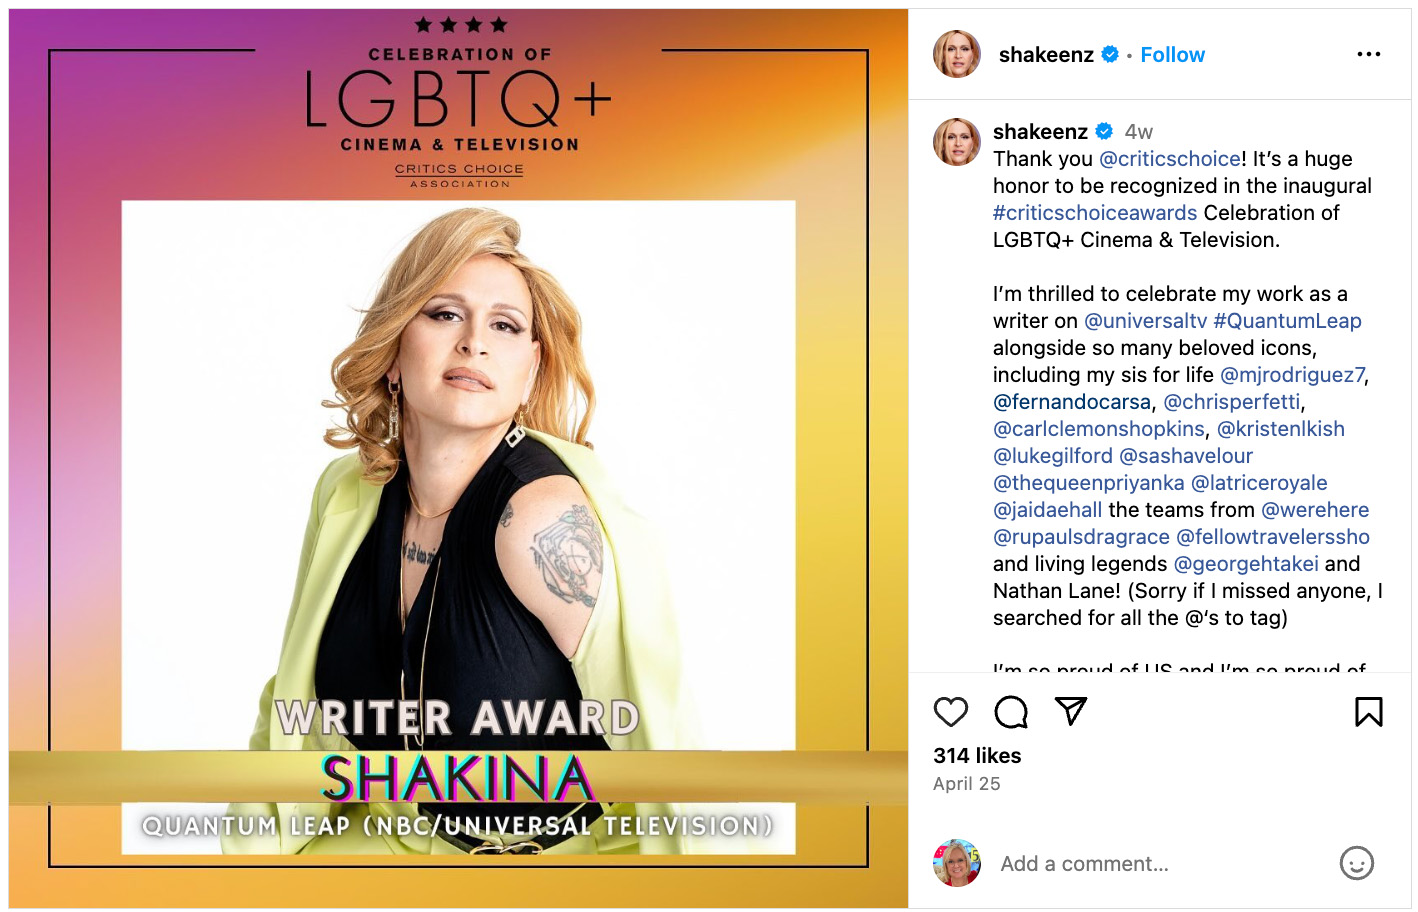Click the April 25 post date
The width and height of the screenshot is (1418, 912).
[x=966, y=784]
